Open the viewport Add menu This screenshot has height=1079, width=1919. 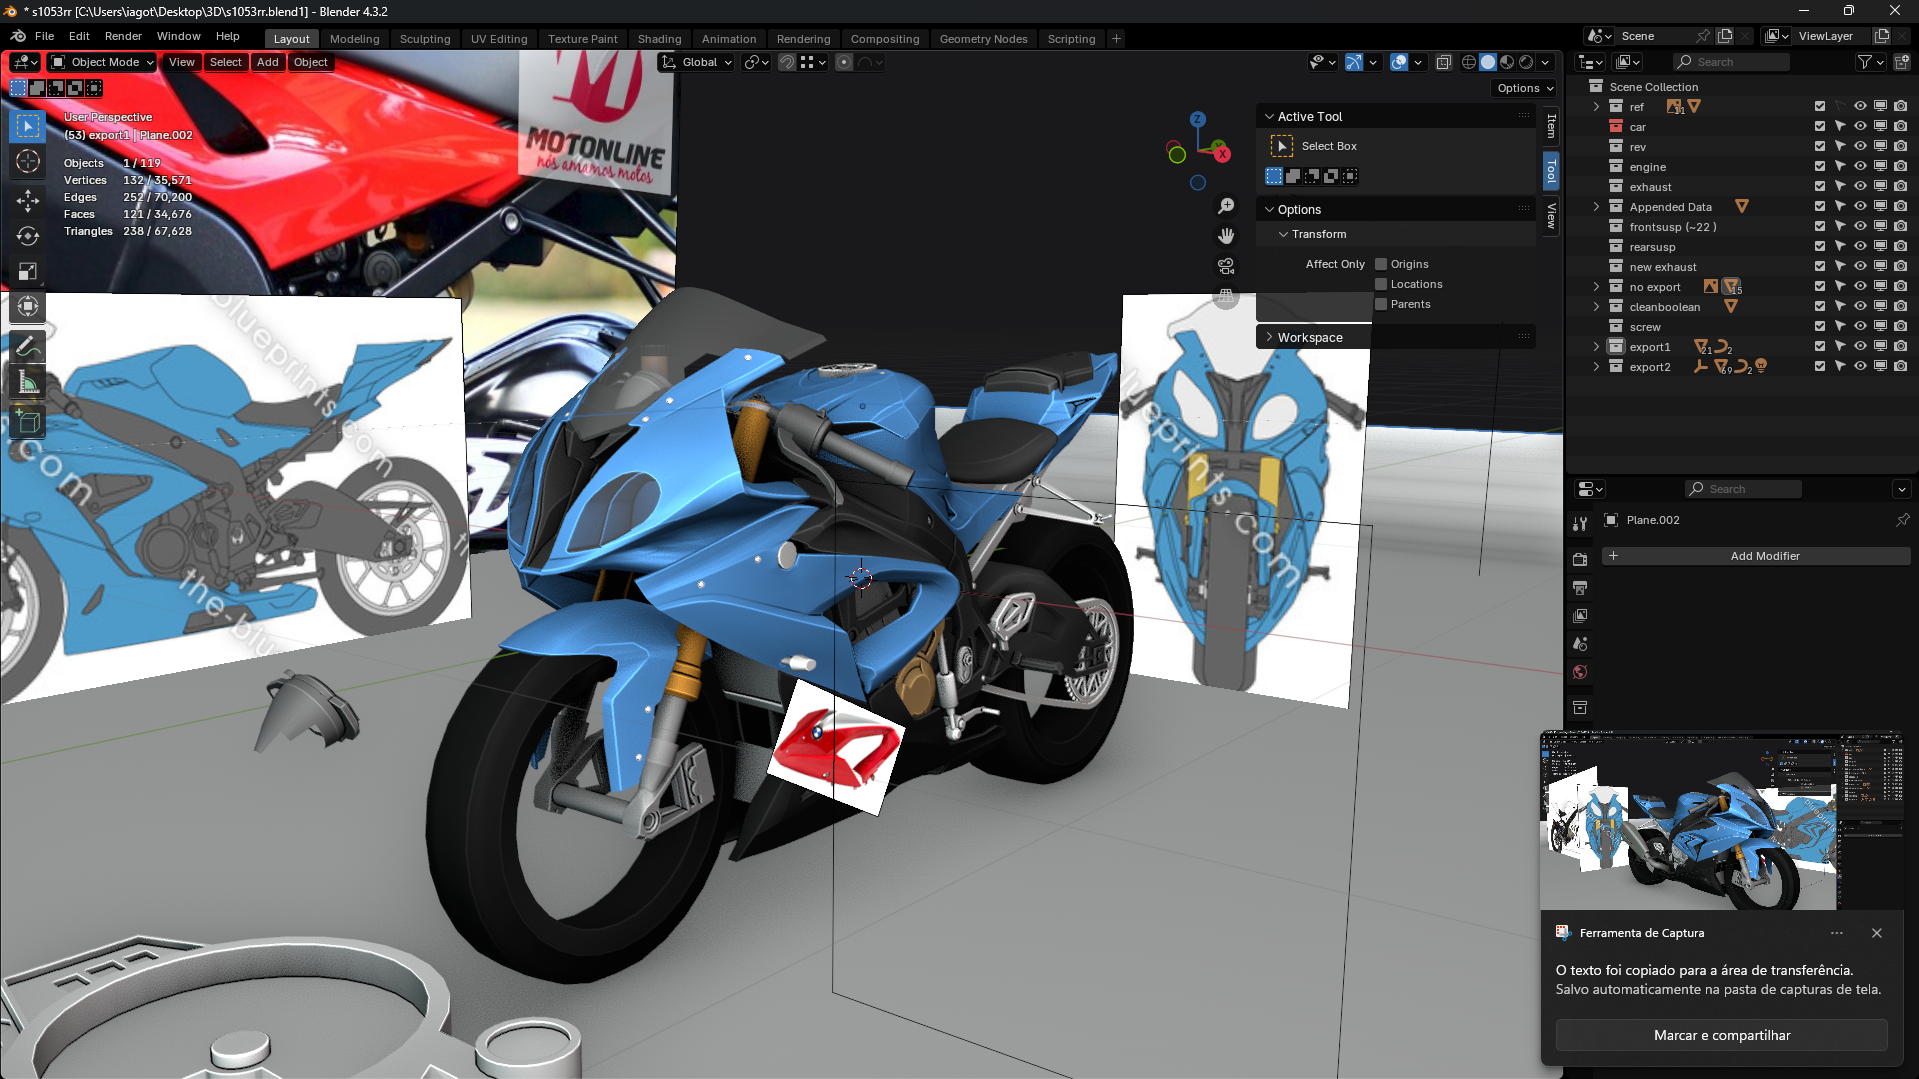[x=267, y=62]
